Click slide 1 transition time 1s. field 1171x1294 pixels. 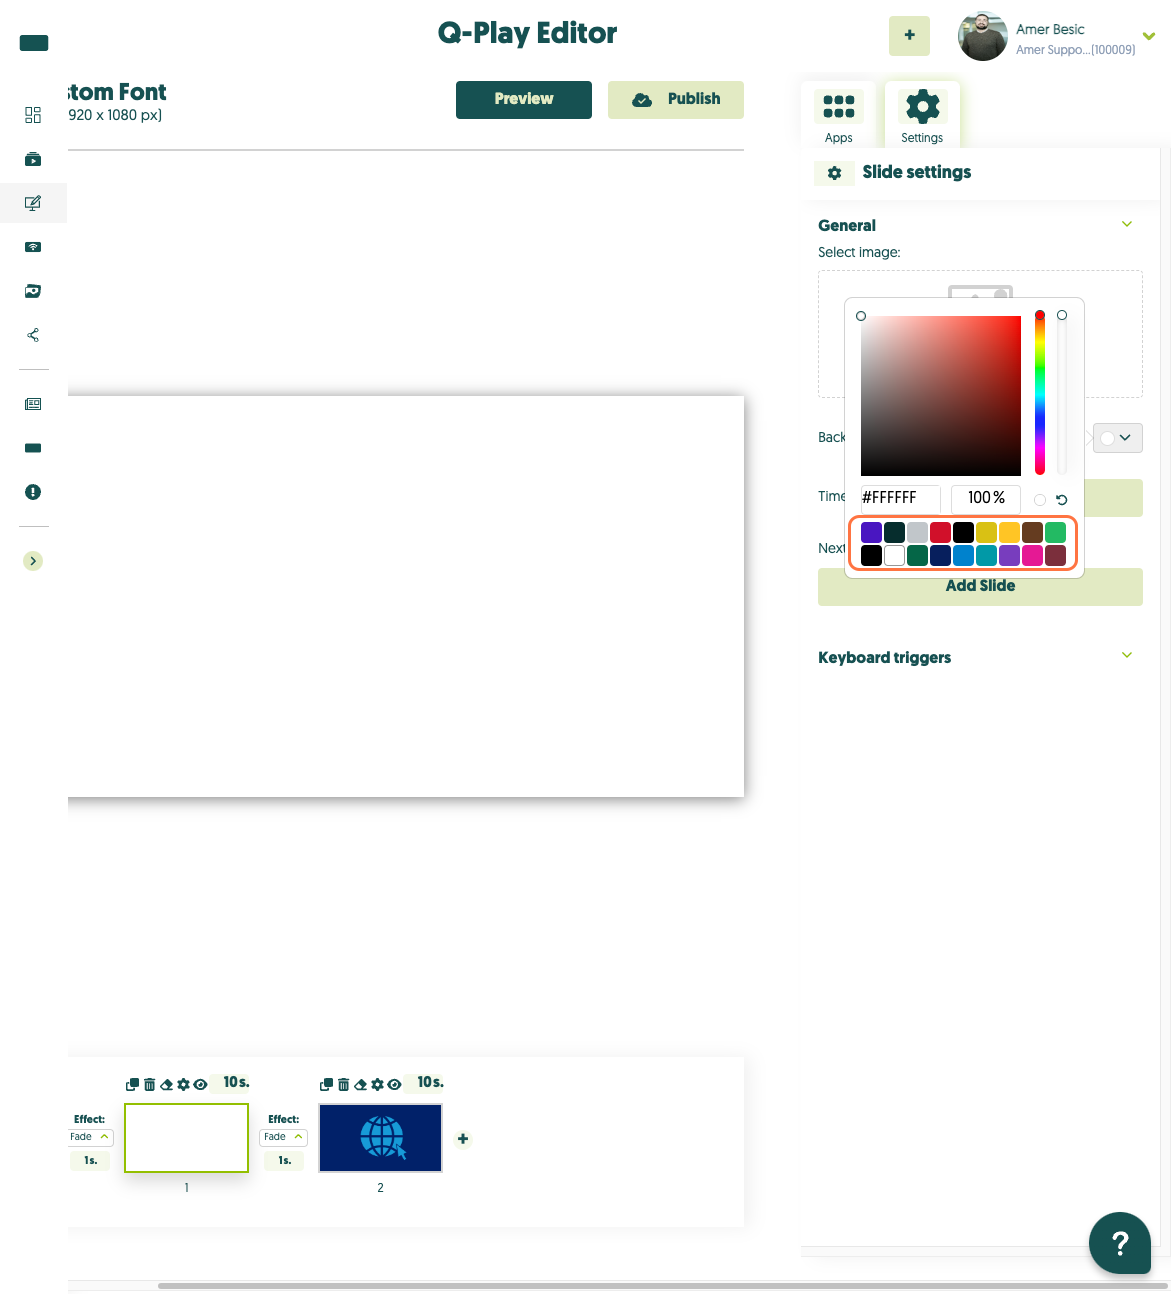click(x=91, y=1161)
